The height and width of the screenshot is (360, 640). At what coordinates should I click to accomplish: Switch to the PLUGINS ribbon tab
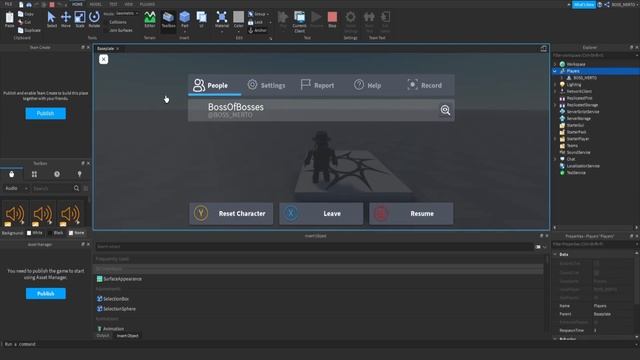click(x=147, y=4)
